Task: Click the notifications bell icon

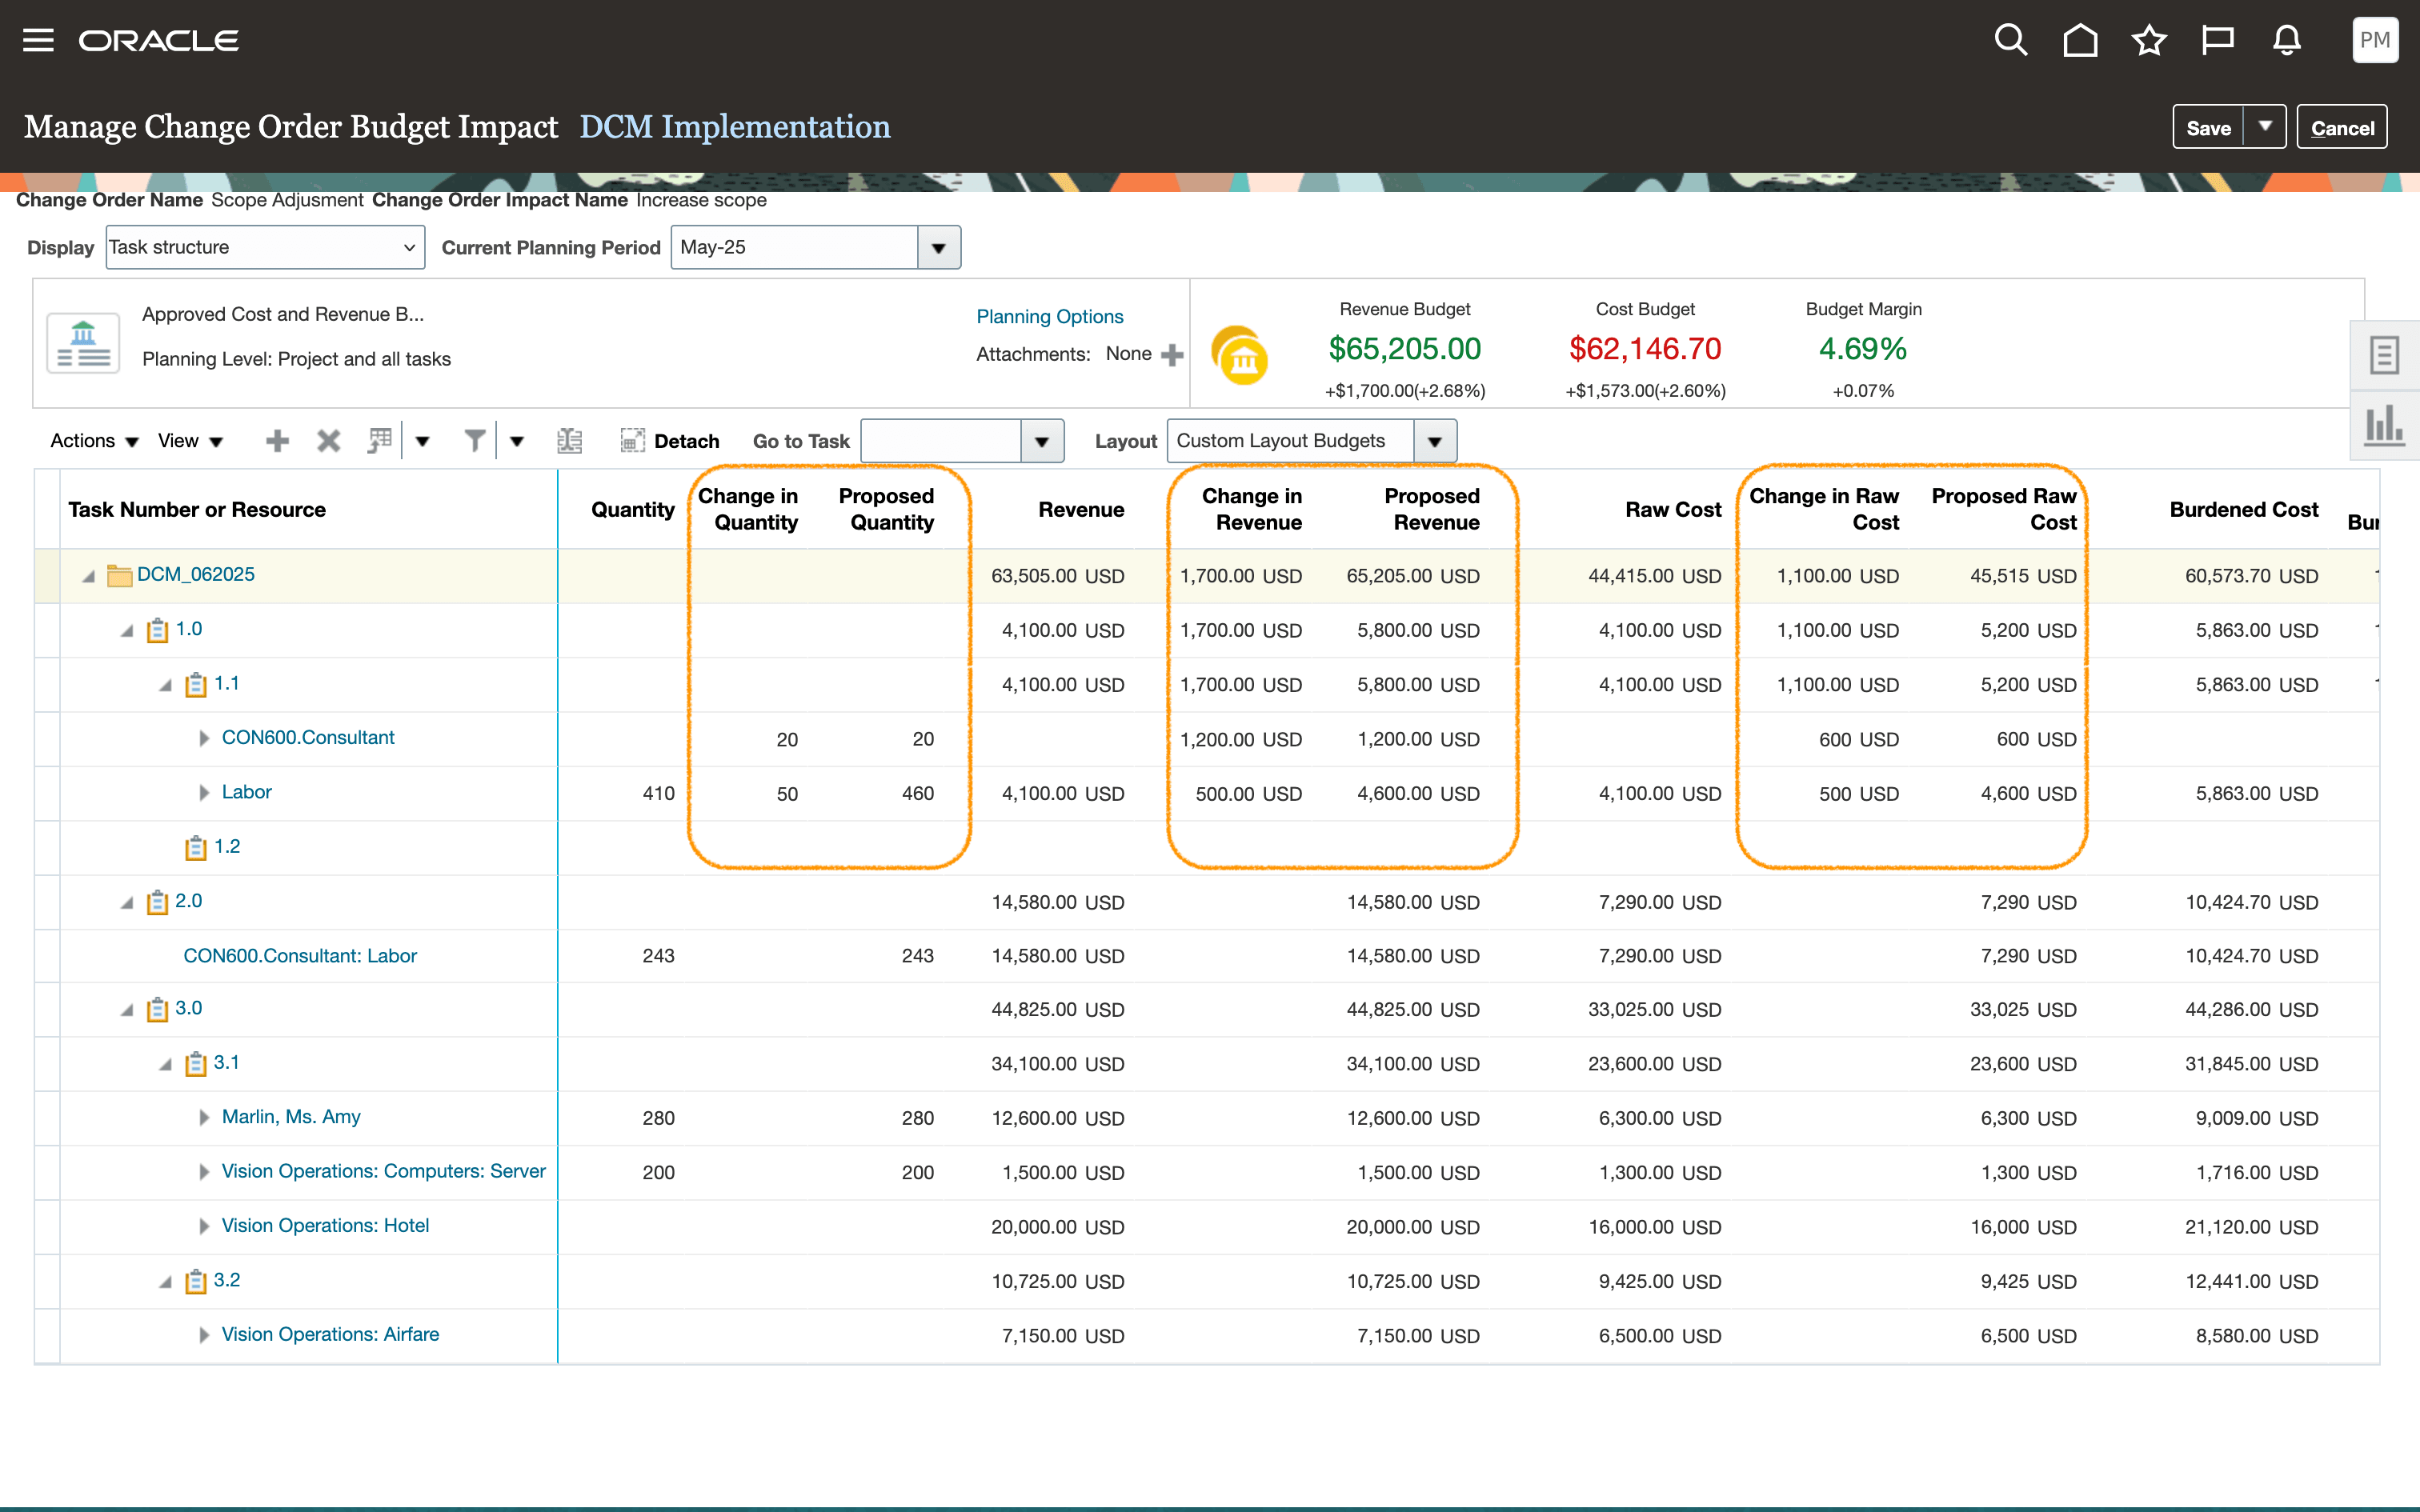Action: (2287, 40)
